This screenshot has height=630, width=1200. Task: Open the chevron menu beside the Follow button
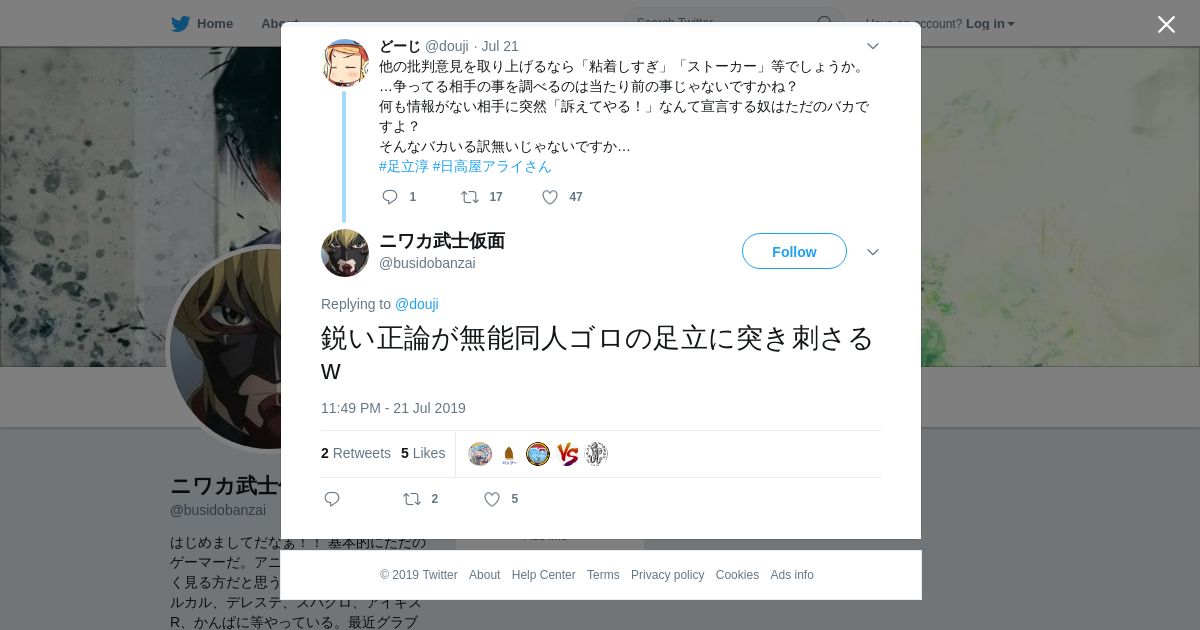872,252
